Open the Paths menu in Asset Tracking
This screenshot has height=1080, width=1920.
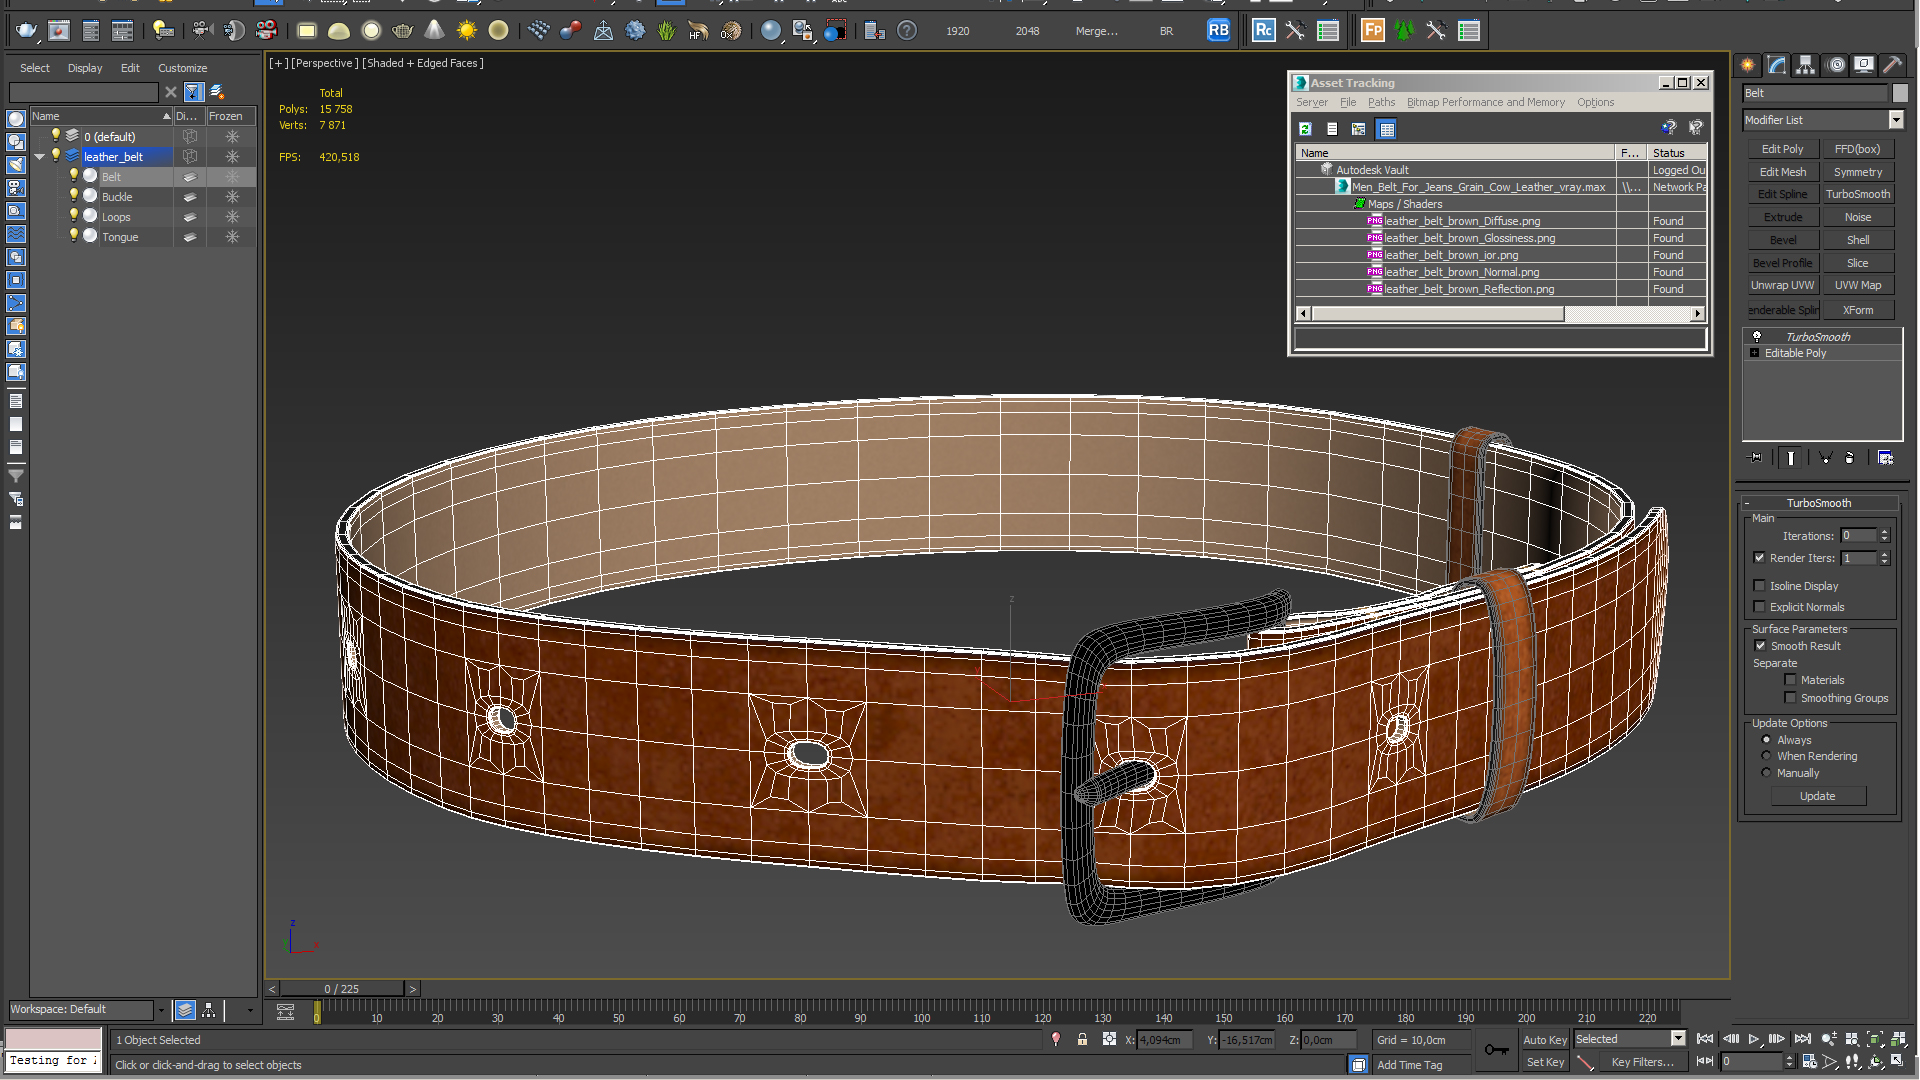pyautogui.click(x=1381, y=102)
